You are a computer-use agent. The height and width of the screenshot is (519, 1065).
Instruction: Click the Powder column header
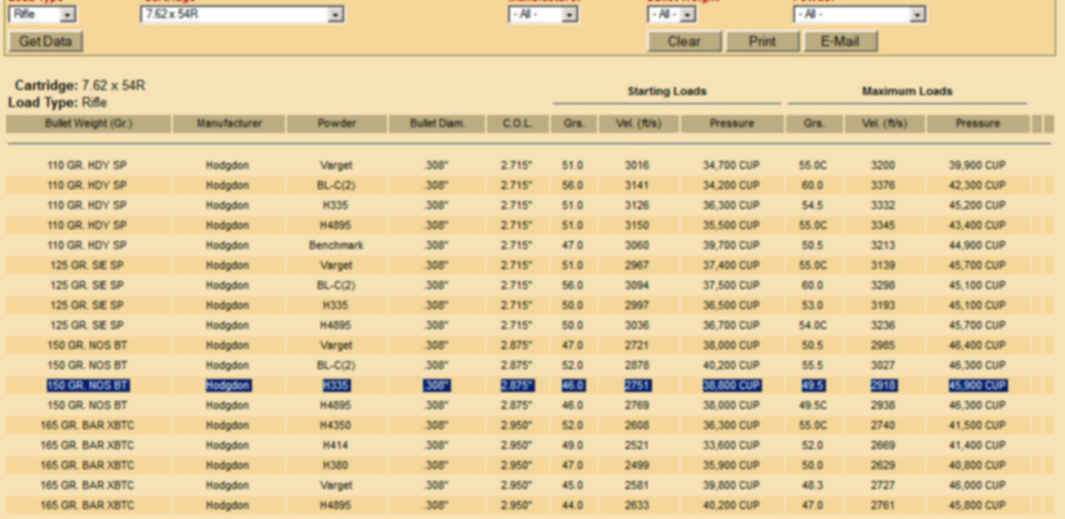336,124
